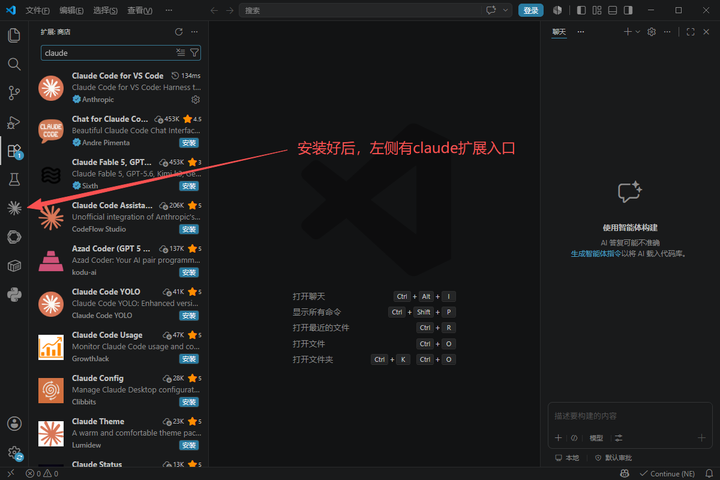
Task: Open ellipsis next to the 聊天 tab
Action: pyautogui.click(x=581, y=32)
